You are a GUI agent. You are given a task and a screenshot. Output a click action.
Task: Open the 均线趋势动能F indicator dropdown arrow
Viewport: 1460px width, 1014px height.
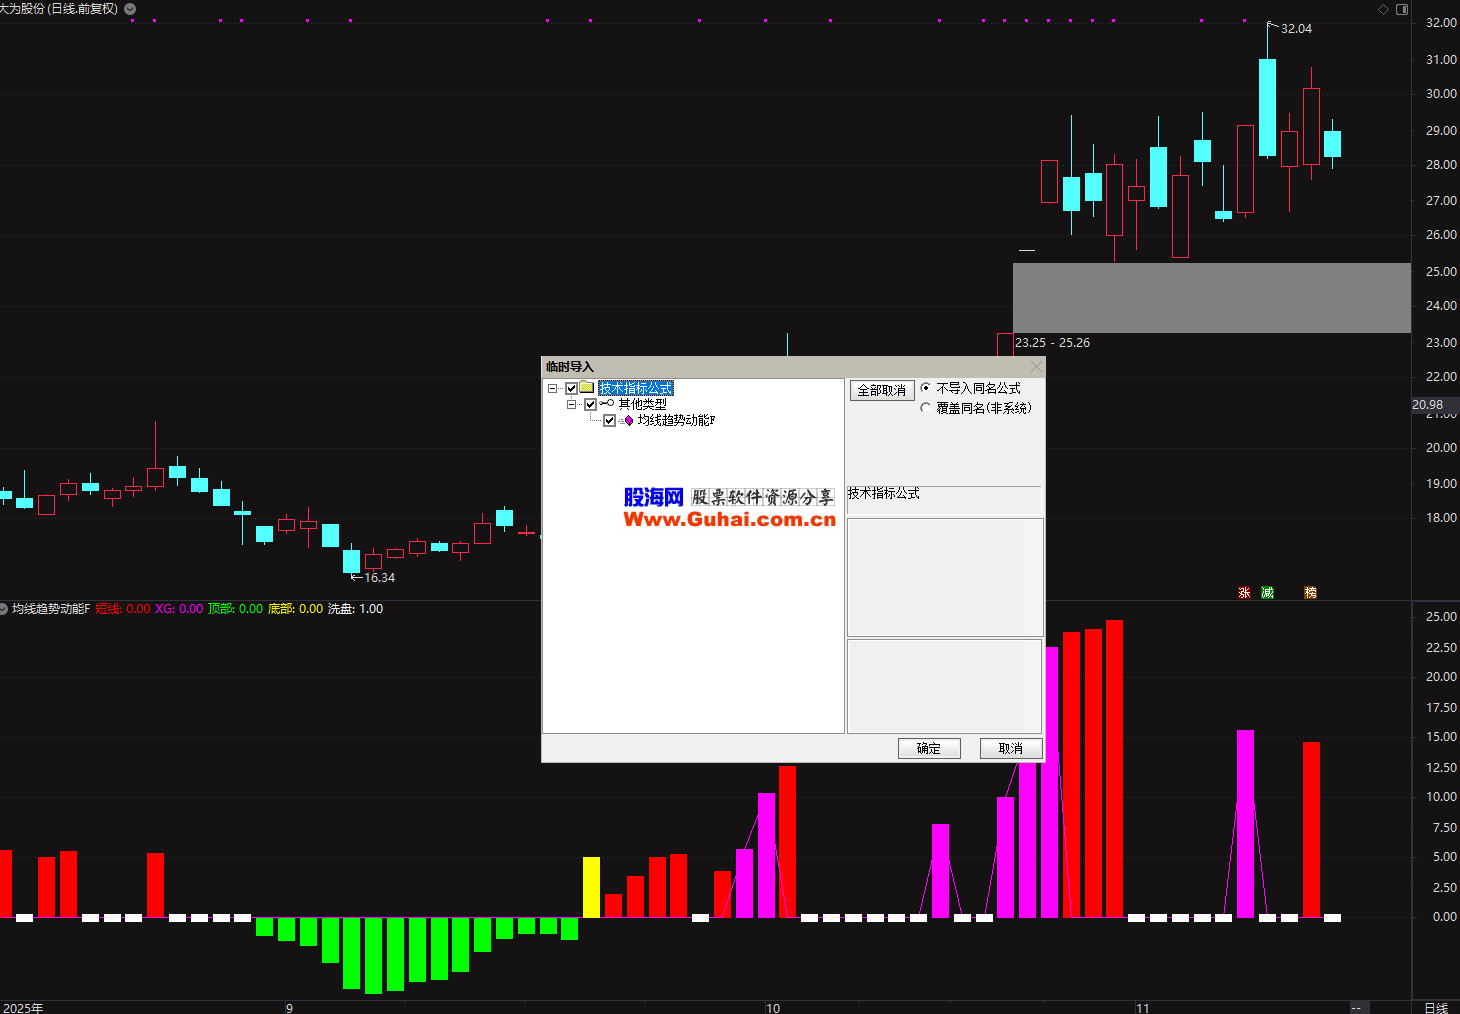[4, 609]
